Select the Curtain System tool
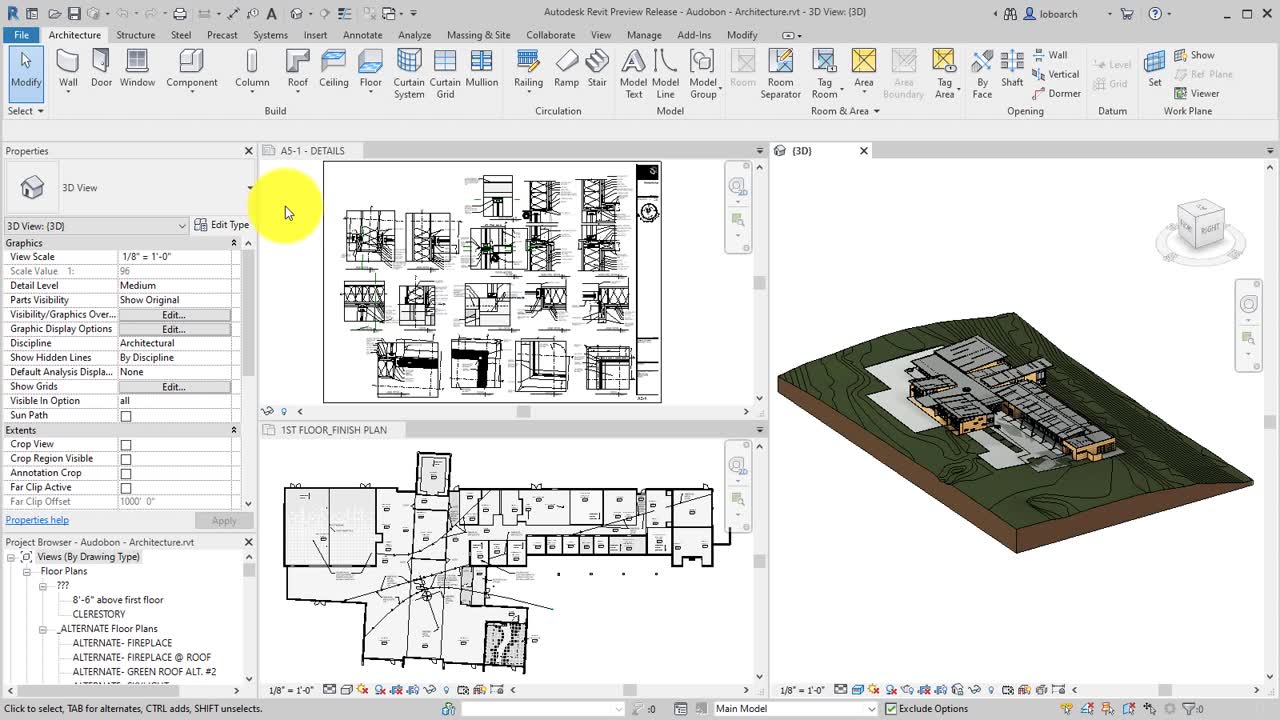 point(409,74)
